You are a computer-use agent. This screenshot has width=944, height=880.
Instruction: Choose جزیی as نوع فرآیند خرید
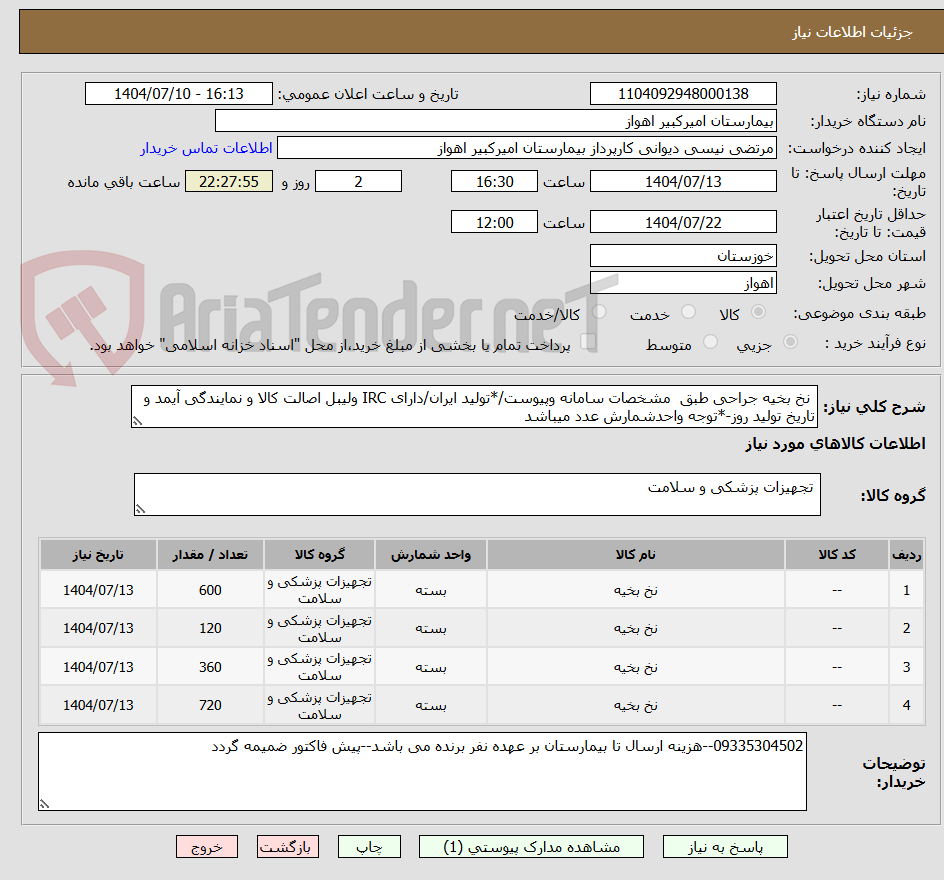790,341
